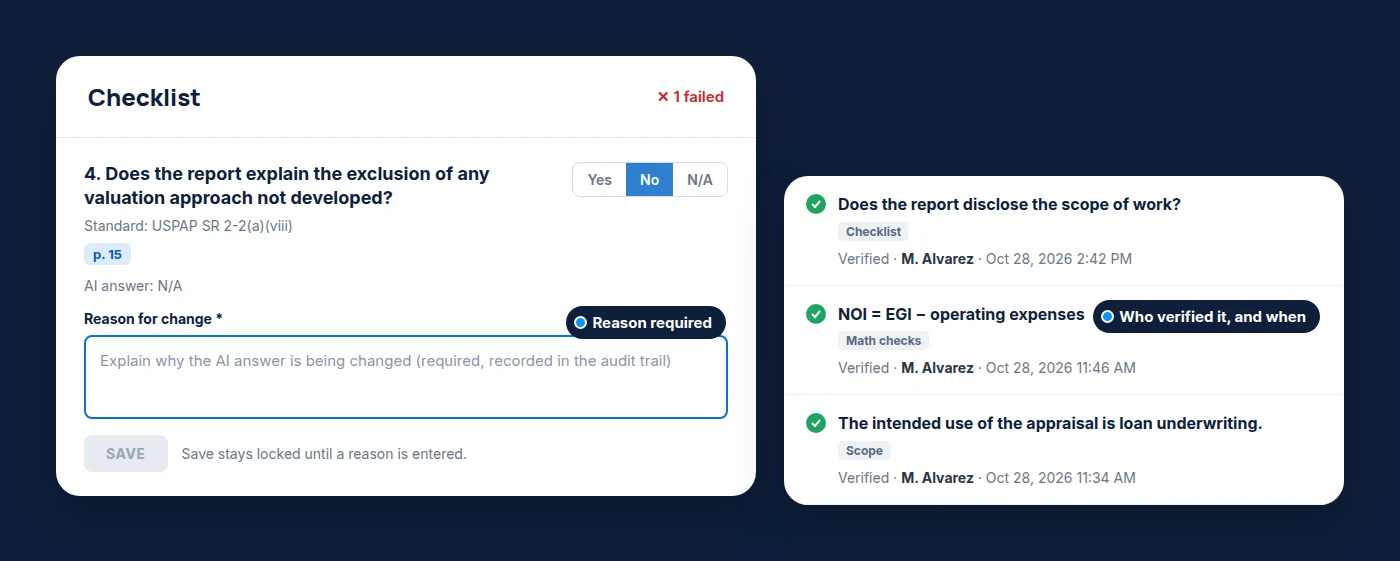Click the Reason required callout
Image resolution: width=1400 pixels, height=561 pixels.
(646, 323)
